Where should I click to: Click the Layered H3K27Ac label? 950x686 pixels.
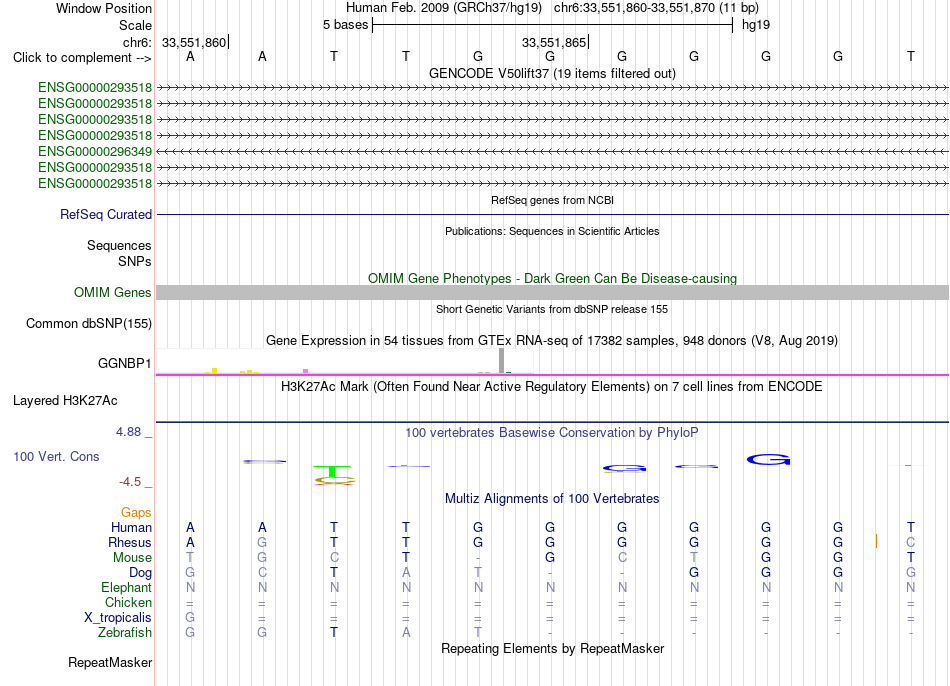click(65, 401)
